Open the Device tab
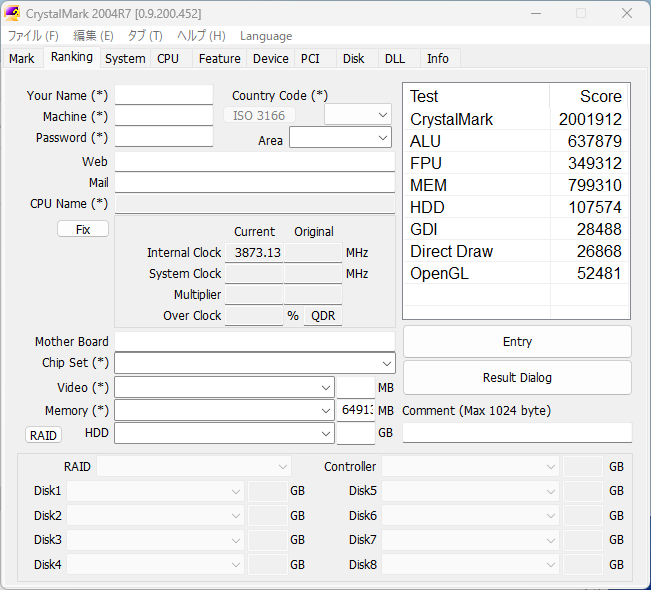Viewport: 651px width, 590px height. coord(271,58)
